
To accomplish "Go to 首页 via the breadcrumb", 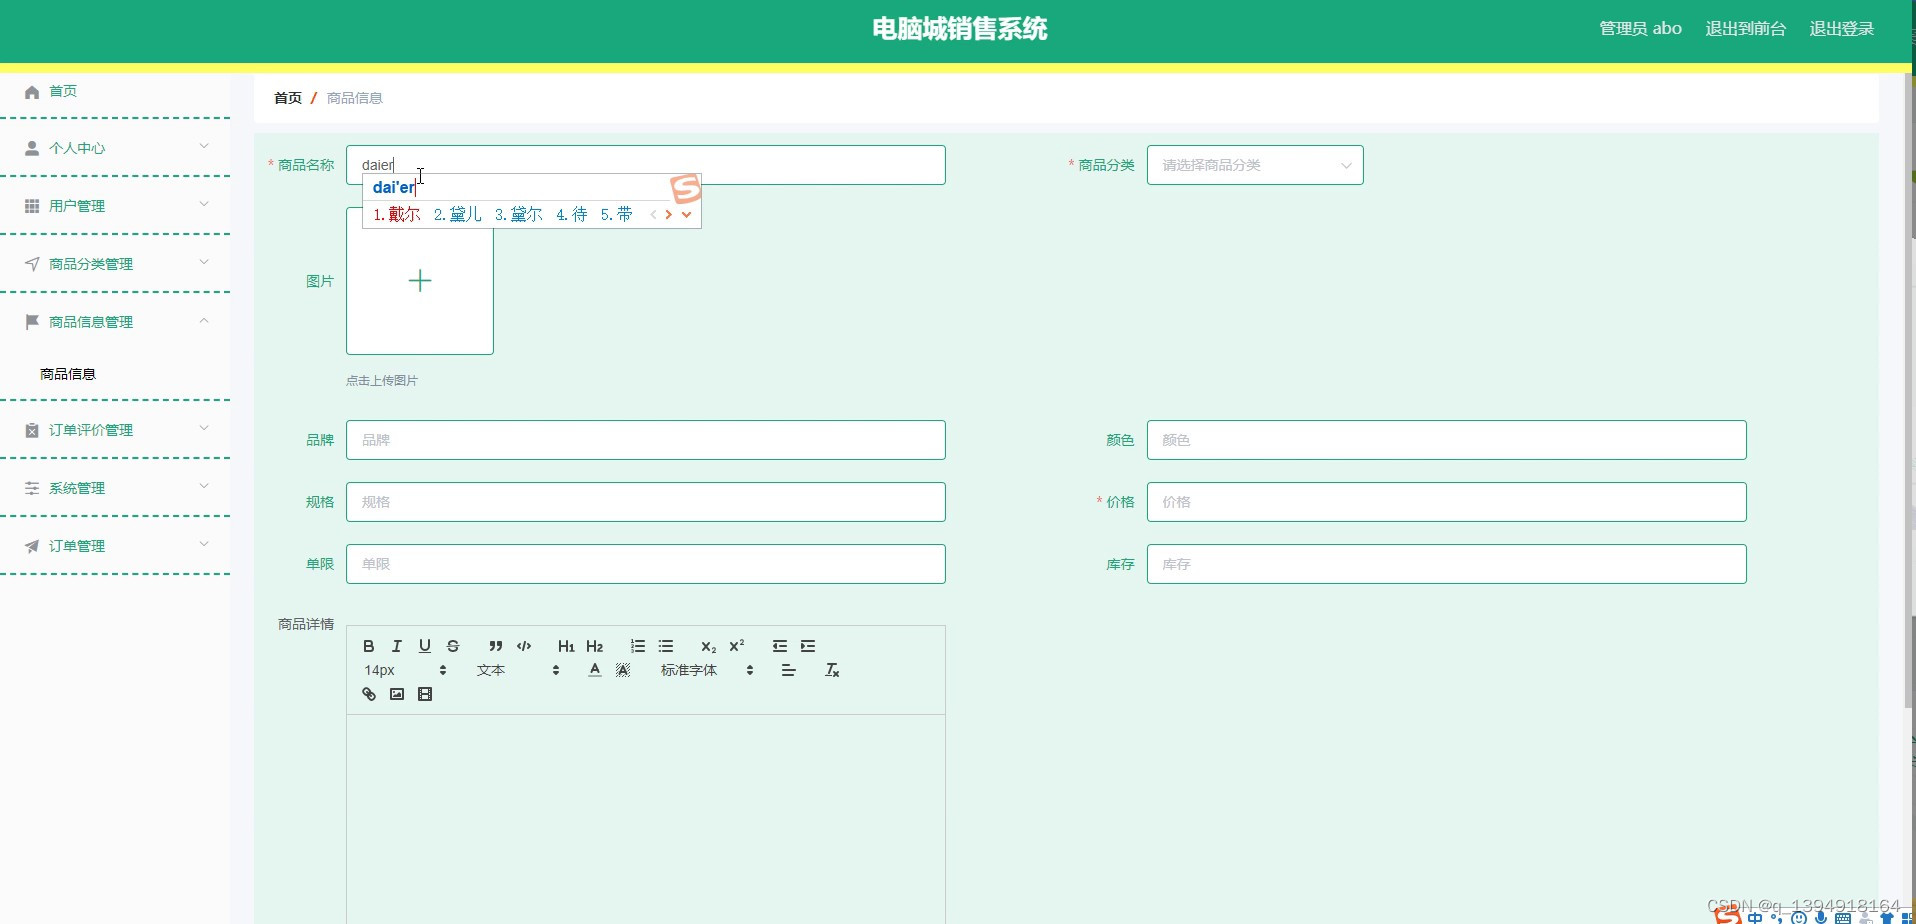I will (x=288, y=98).
